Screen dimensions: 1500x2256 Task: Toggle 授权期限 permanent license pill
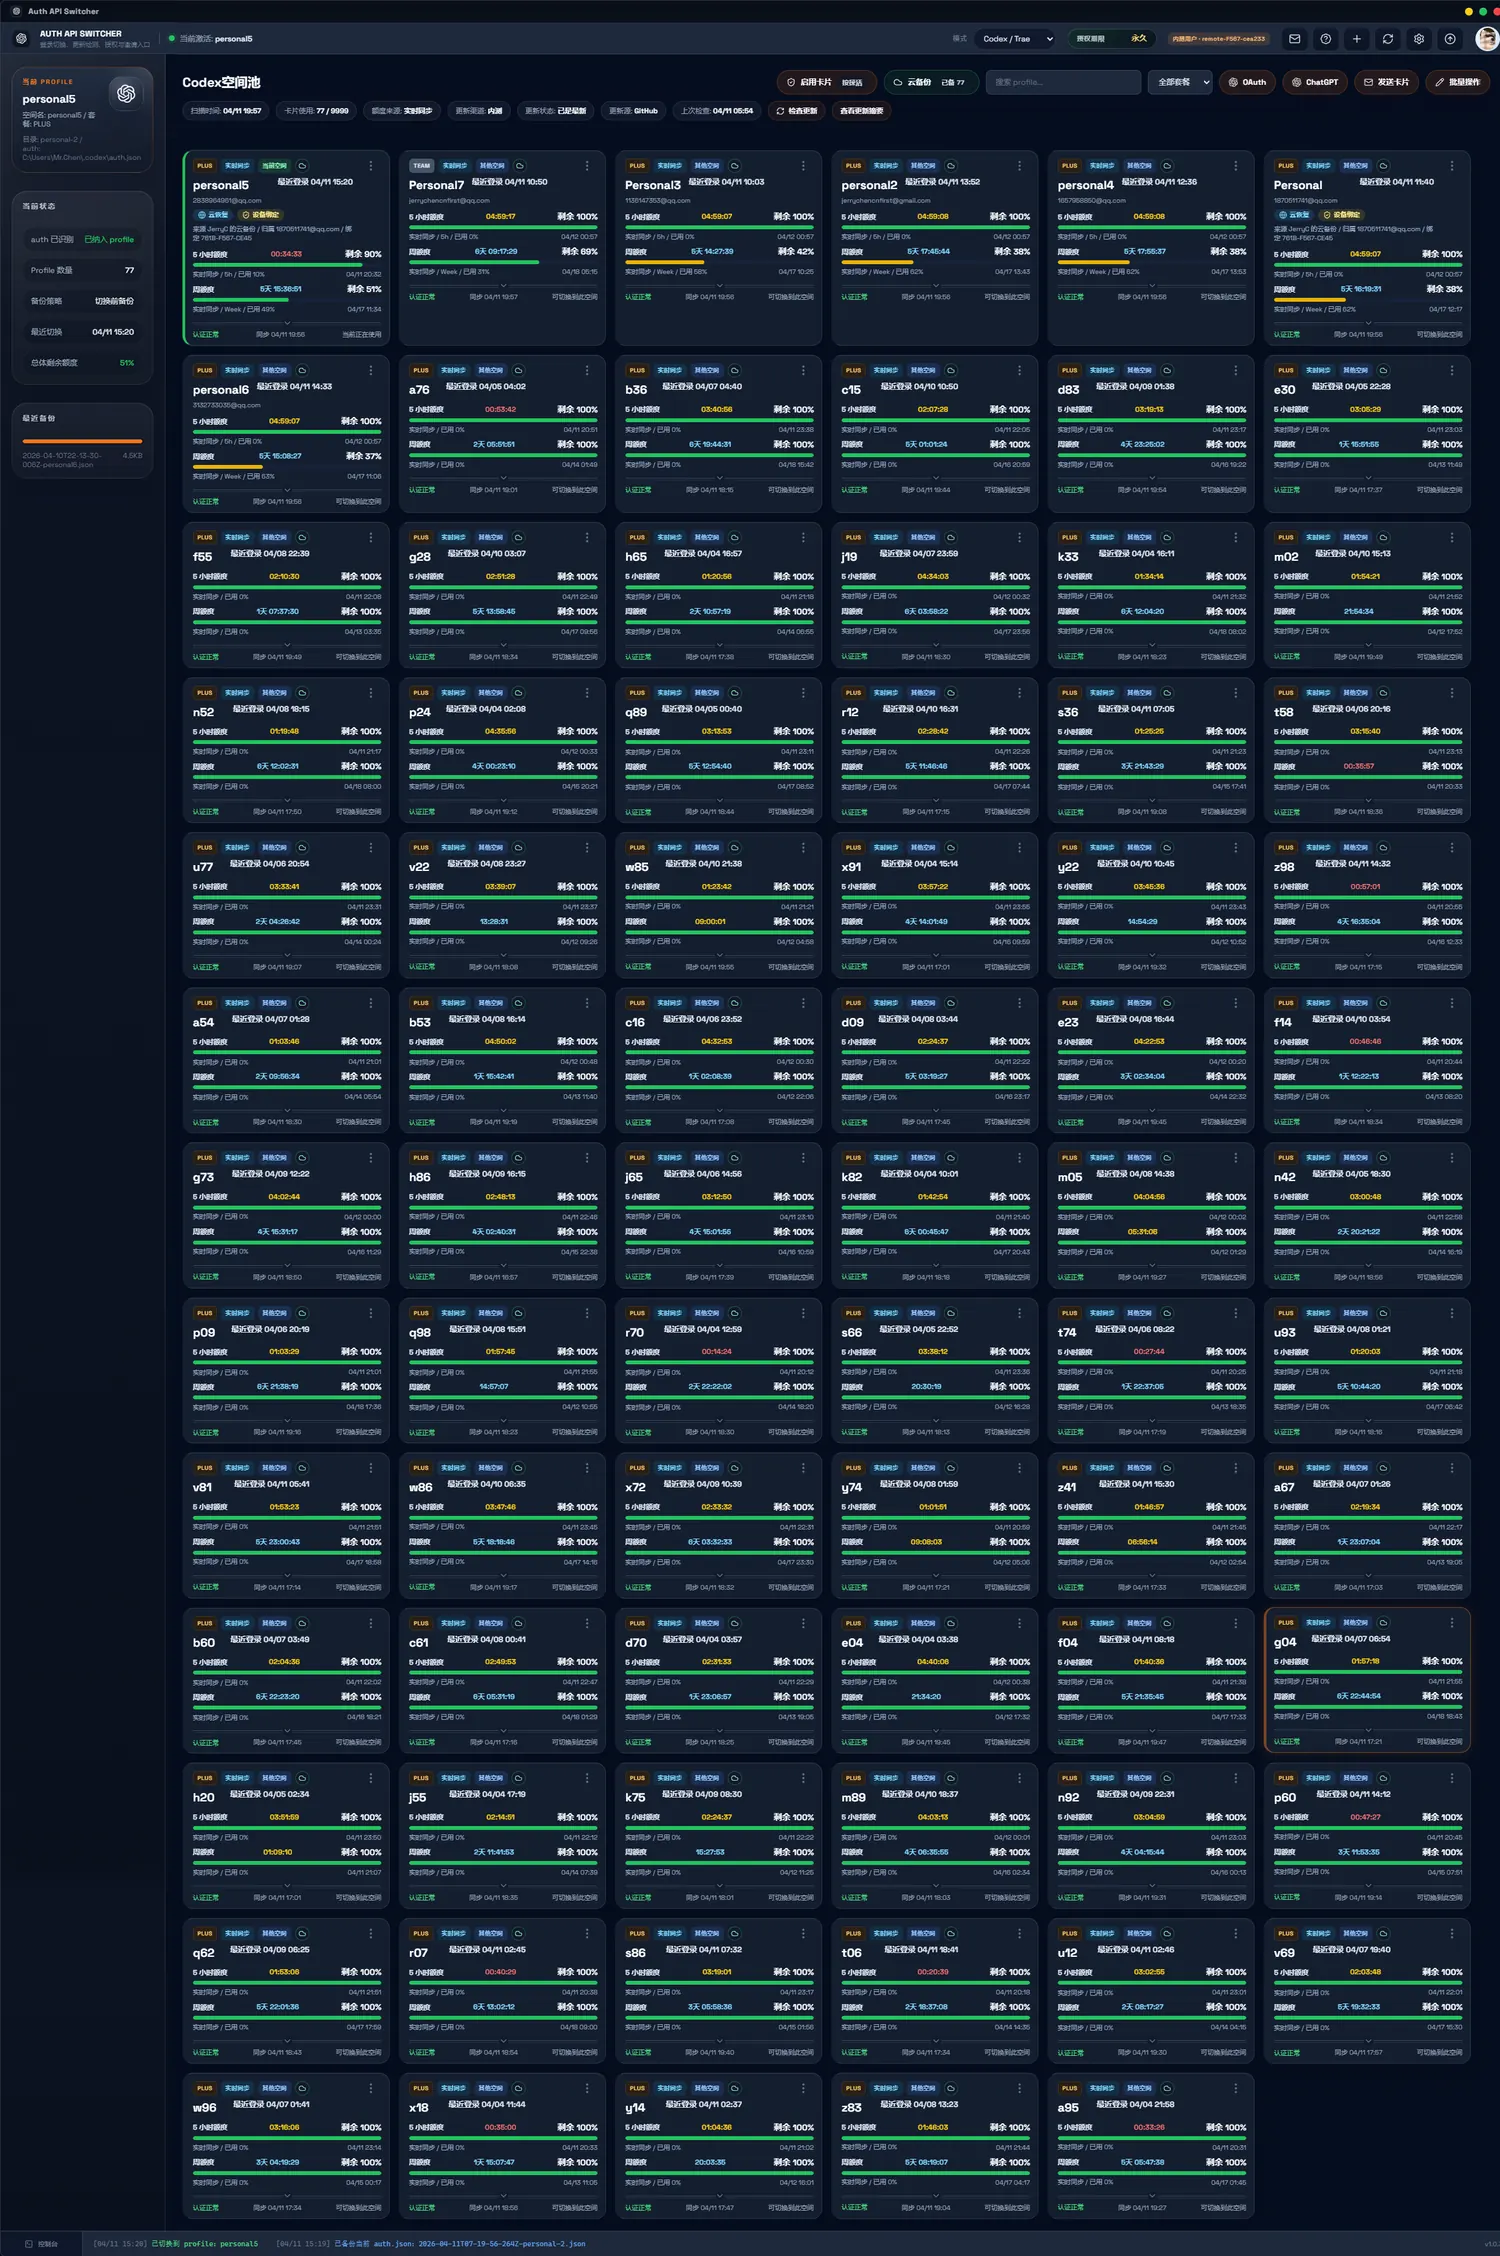point(1110,39)
